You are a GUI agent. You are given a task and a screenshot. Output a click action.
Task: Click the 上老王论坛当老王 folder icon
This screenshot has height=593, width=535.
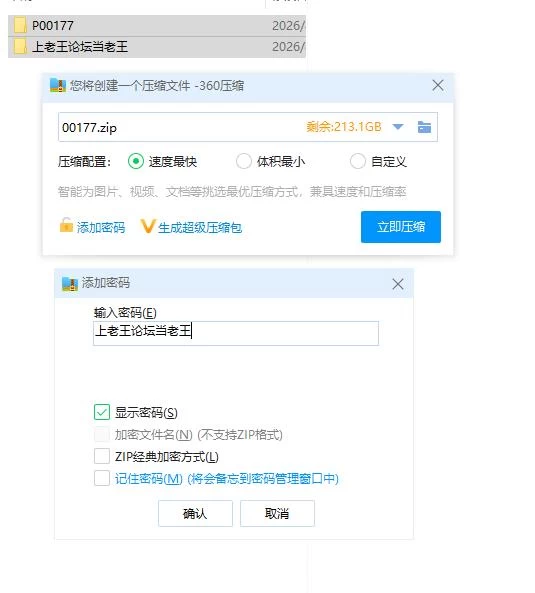point(20,47)
